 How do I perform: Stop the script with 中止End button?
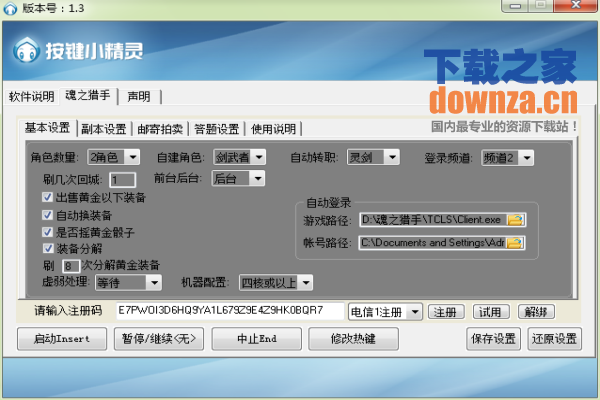(256, 339)
